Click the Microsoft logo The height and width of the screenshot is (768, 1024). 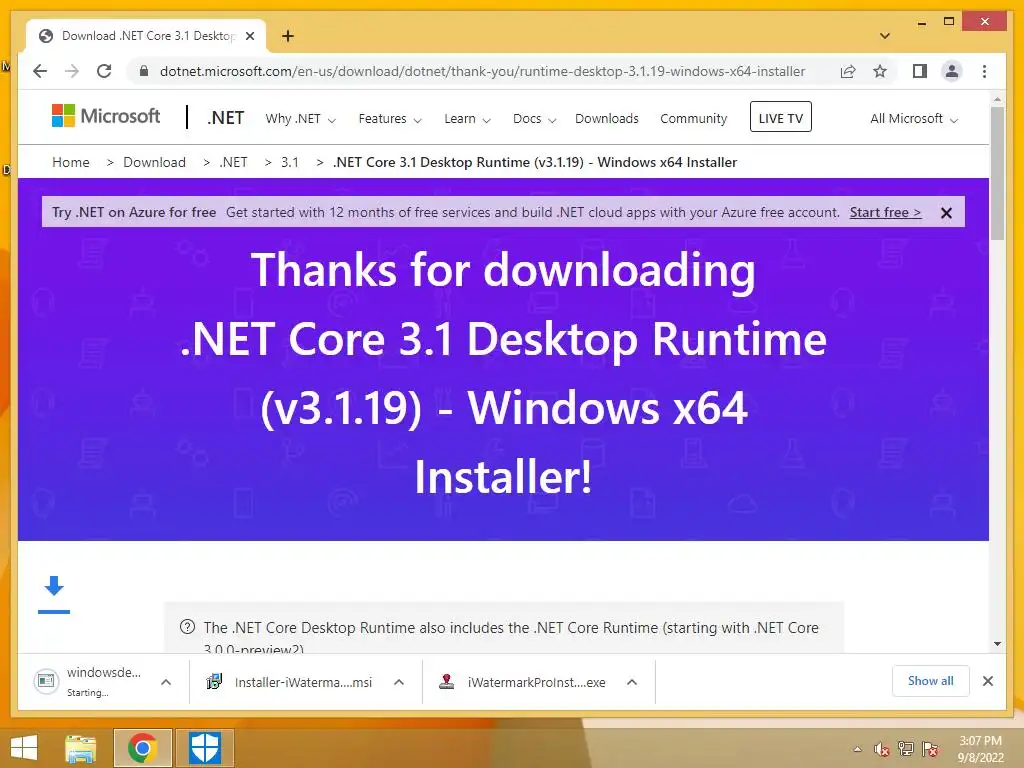pyautogui.click(x=106, y=116)
